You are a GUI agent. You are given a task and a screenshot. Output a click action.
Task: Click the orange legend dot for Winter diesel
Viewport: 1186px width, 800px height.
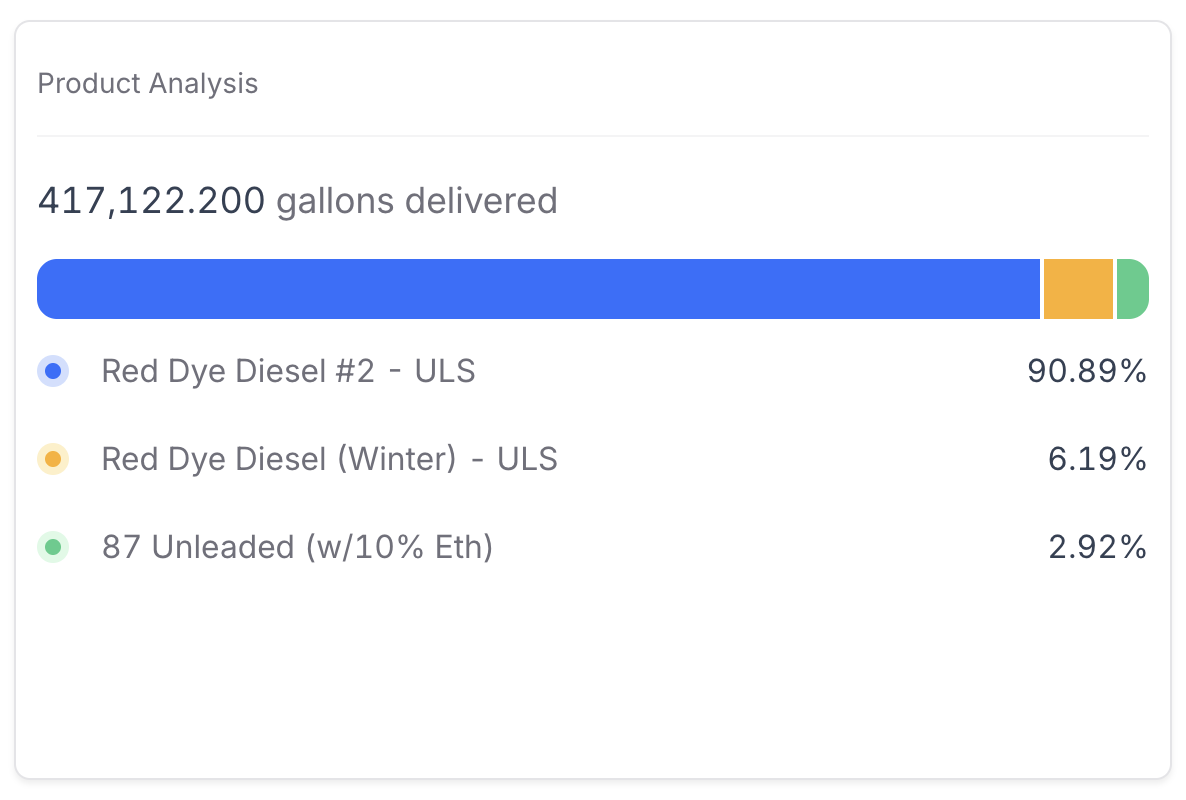pyautogui.click(x=53, y=460)
